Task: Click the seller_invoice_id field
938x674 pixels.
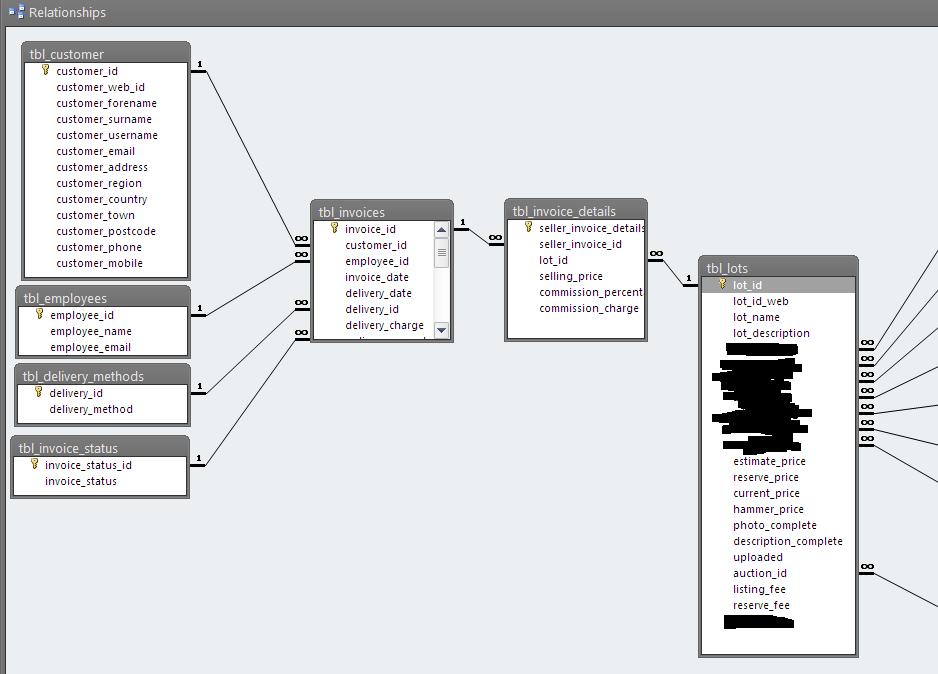Action: 580,244
